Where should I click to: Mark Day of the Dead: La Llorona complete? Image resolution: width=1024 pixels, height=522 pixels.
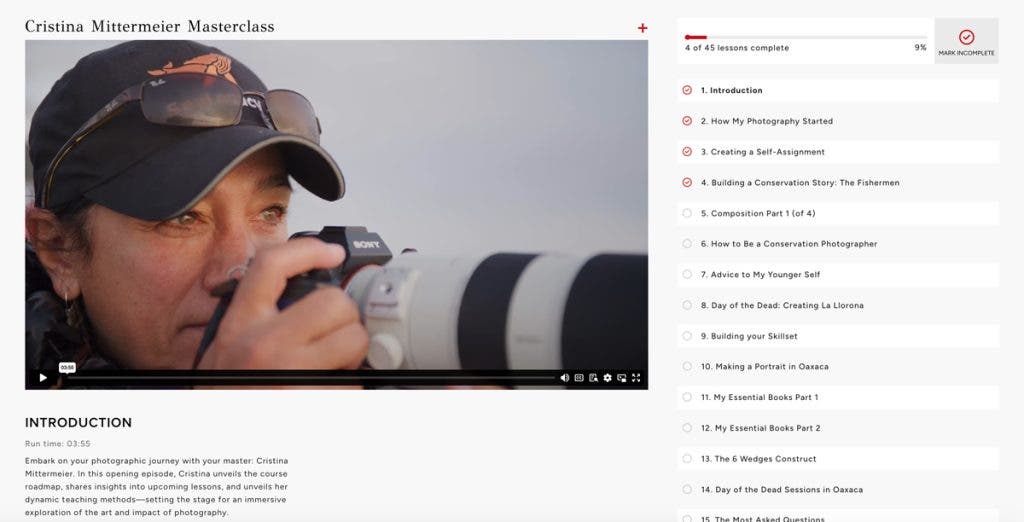click(x=687, y=305)
